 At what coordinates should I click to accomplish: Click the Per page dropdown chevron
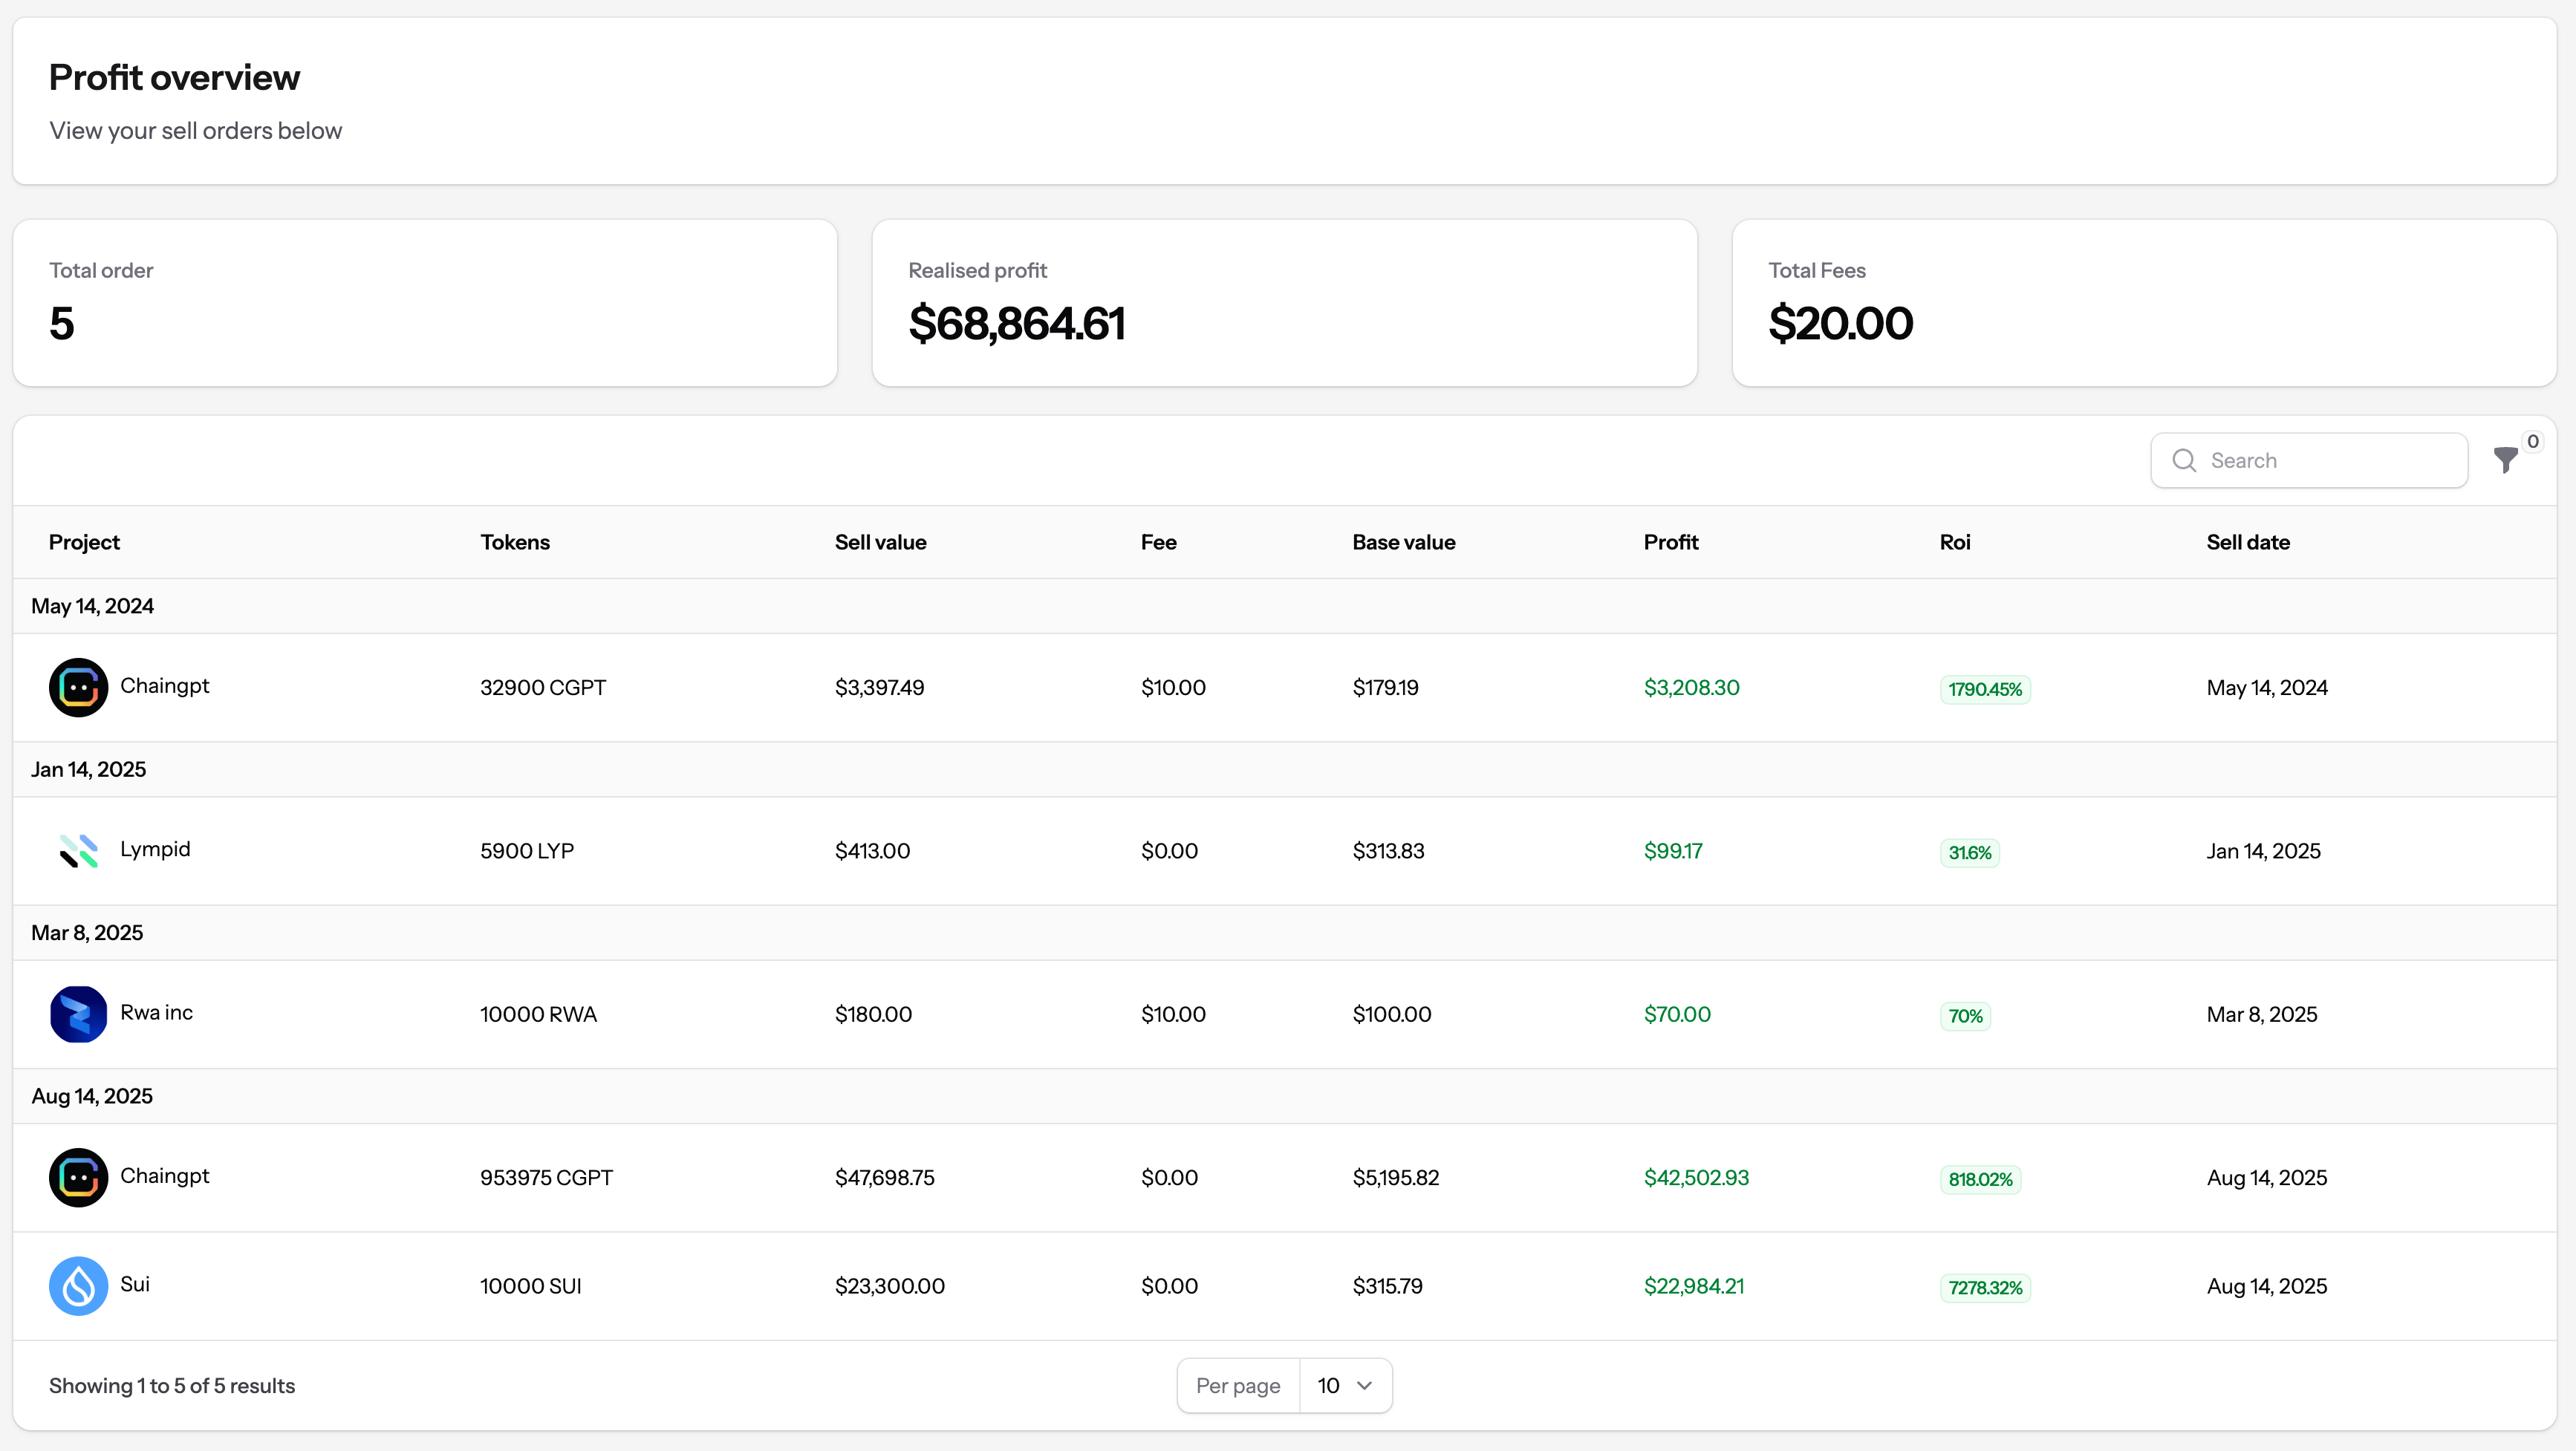(x=1364, y=1385)
